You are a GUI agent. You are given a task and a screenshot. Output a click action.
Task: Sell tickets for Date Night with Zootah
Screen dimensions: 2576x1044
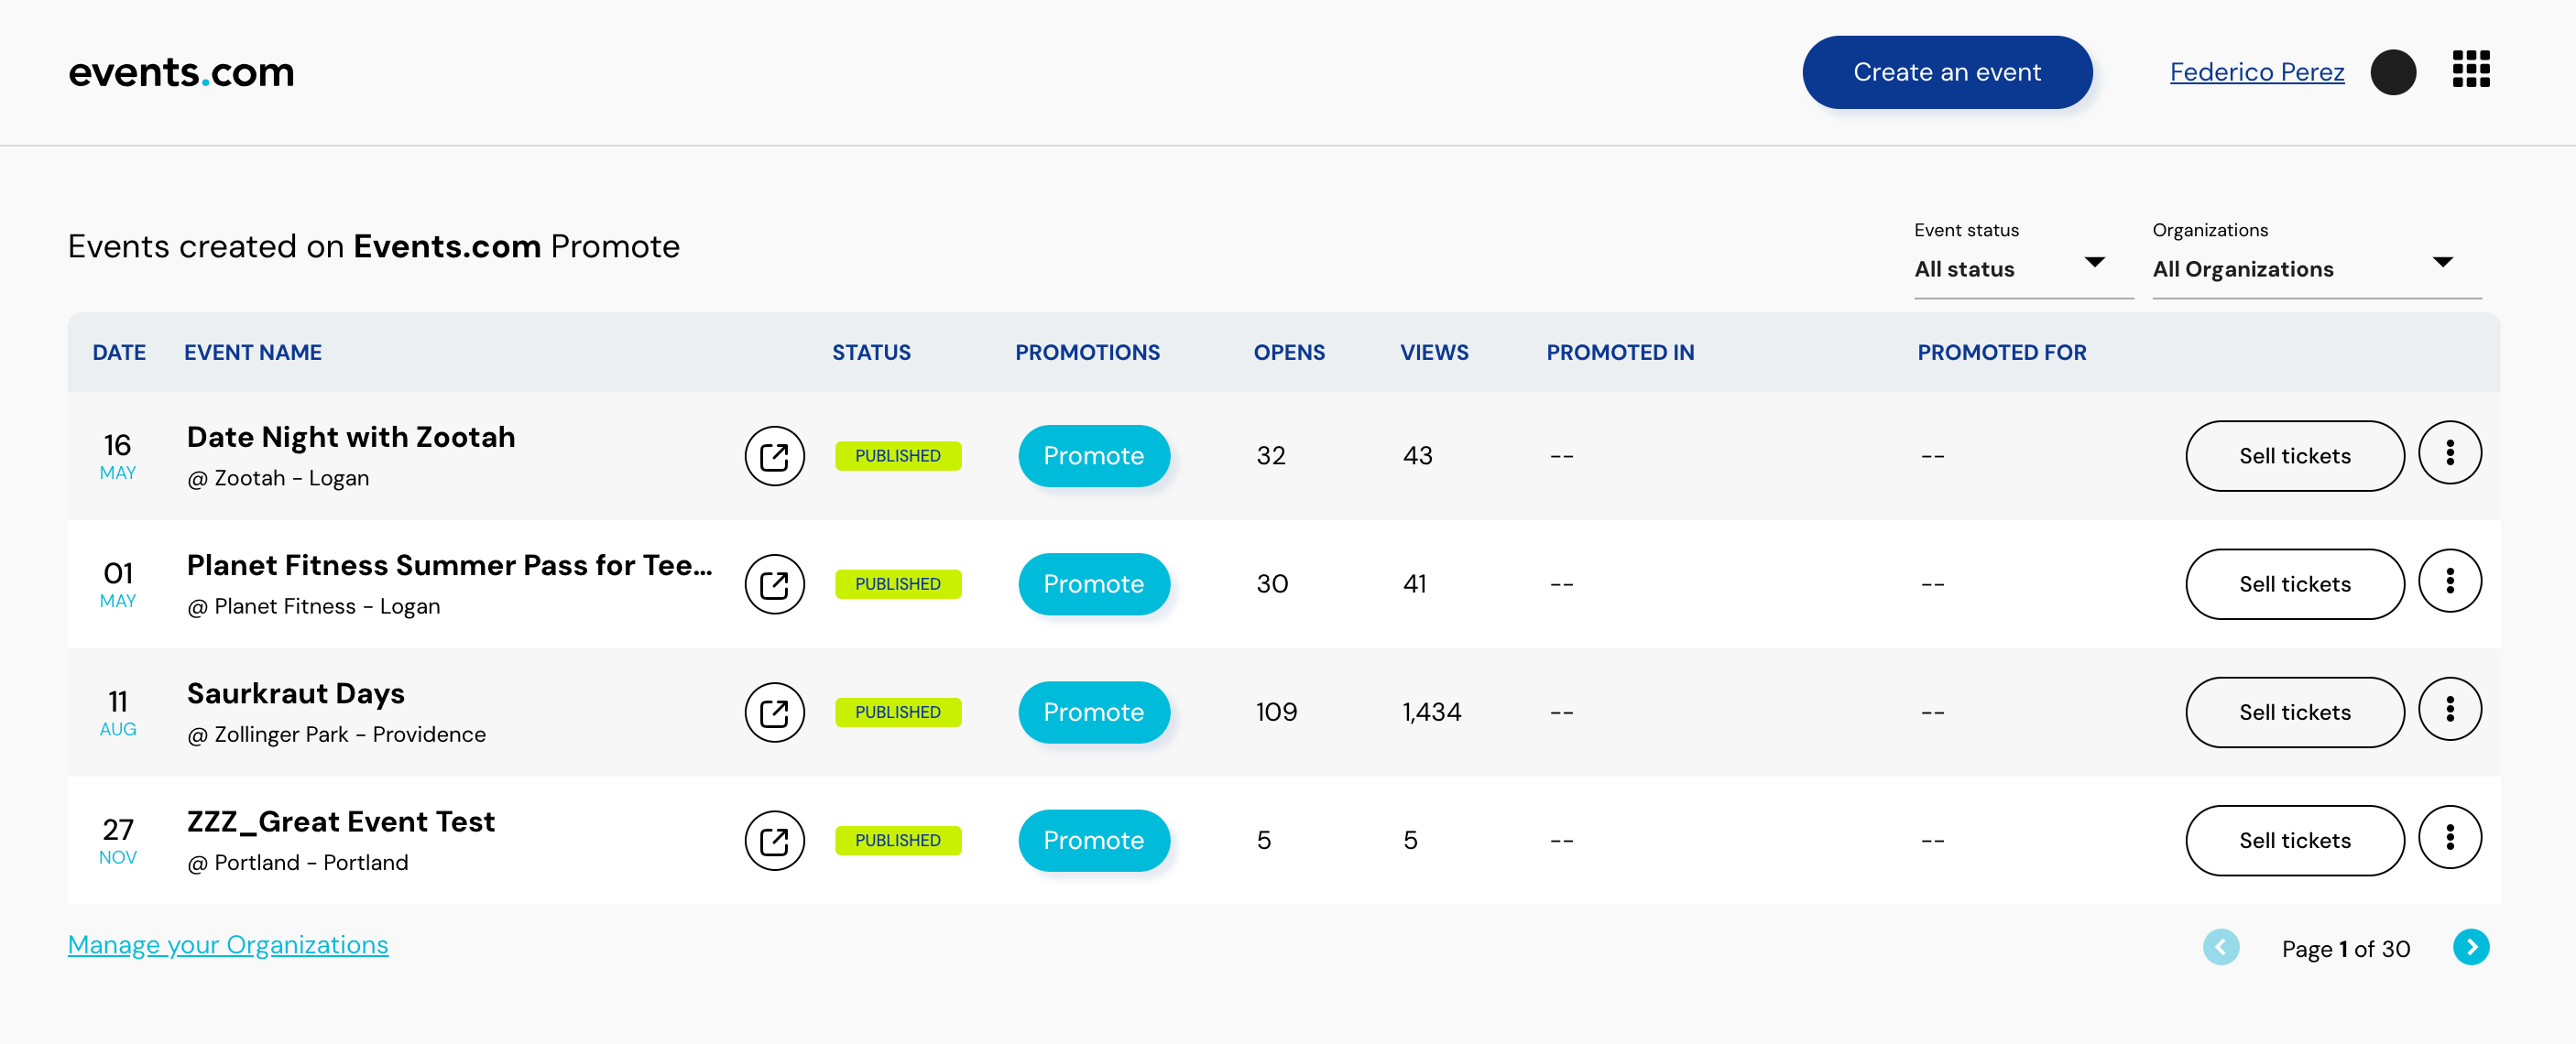click(2294, 456)
